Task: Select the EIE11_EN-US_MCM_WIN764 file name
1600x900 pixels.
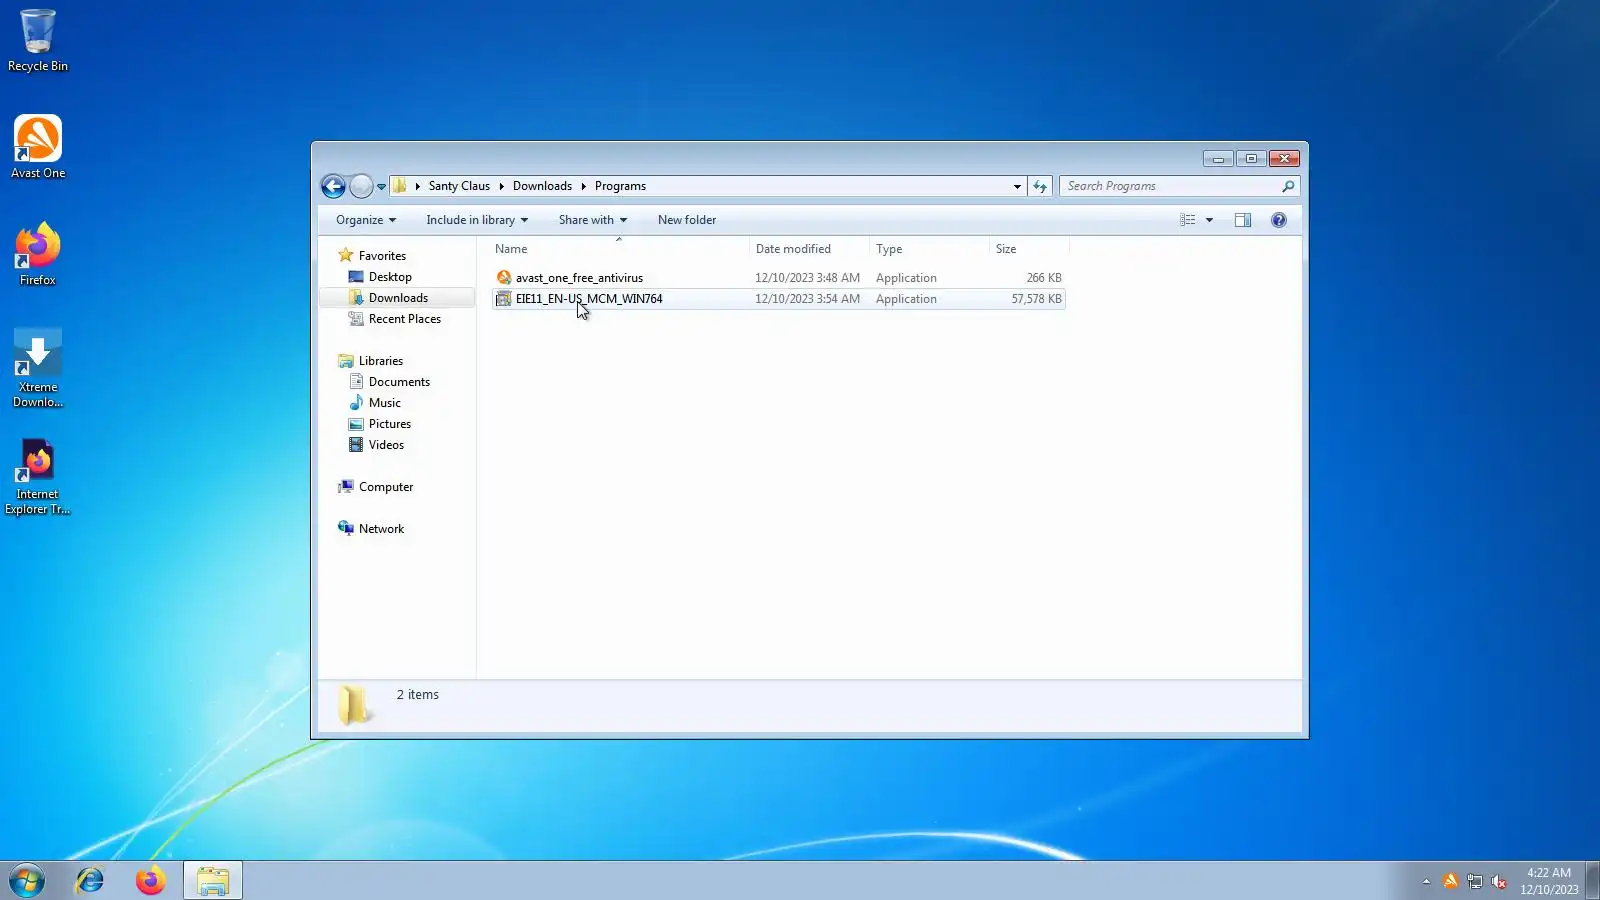Action: click(x=589, y=299)
